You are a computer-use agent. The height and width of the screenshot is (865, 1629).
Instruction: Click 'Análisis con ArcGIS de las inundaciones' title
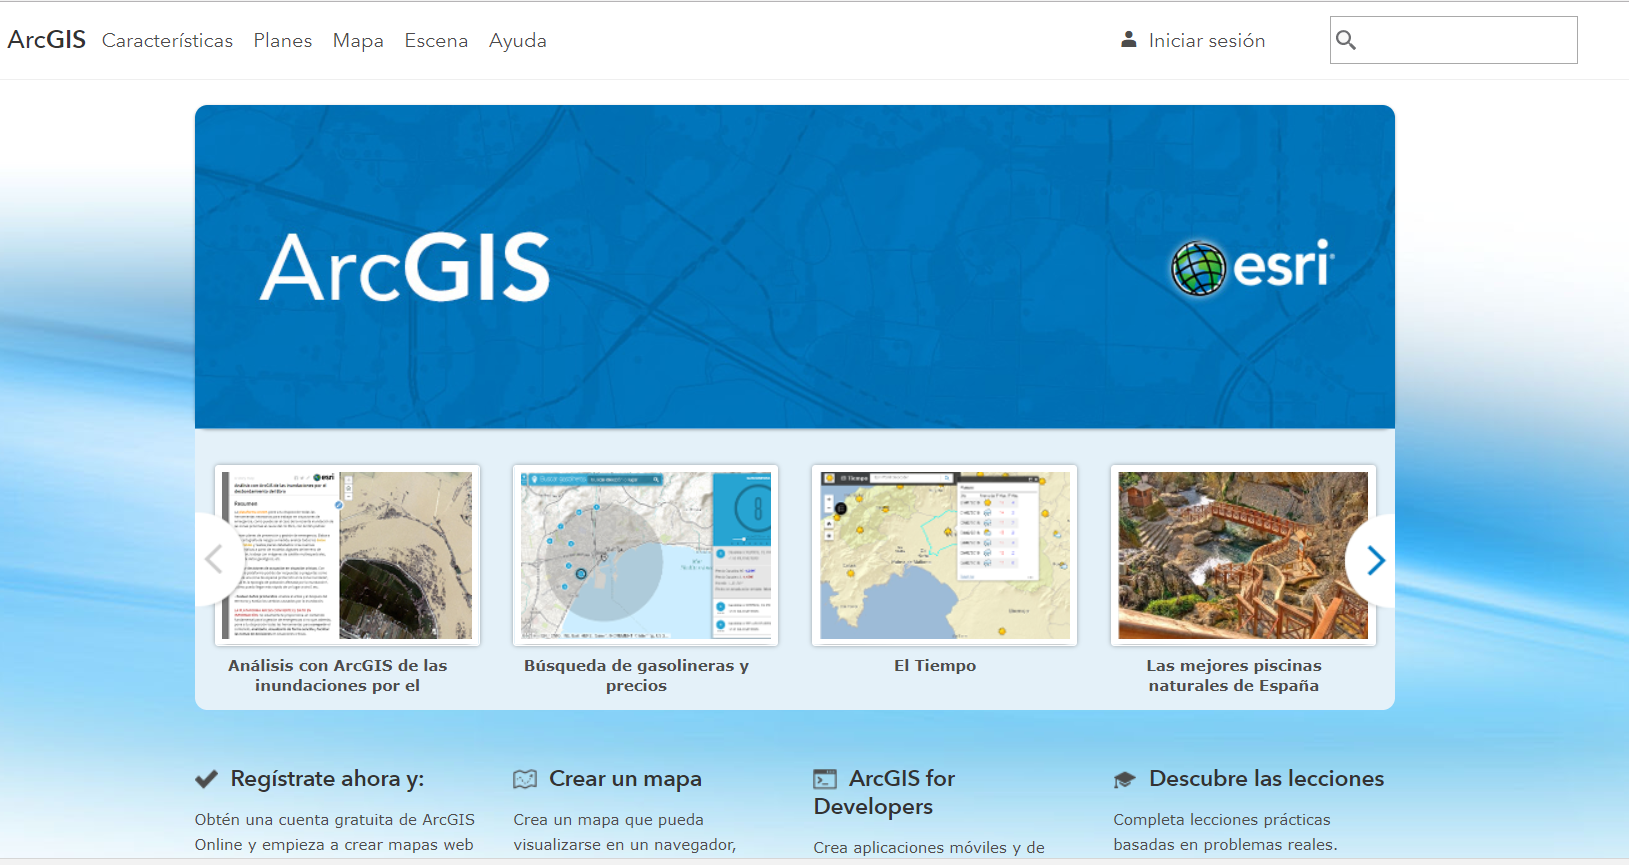point(337,675)
